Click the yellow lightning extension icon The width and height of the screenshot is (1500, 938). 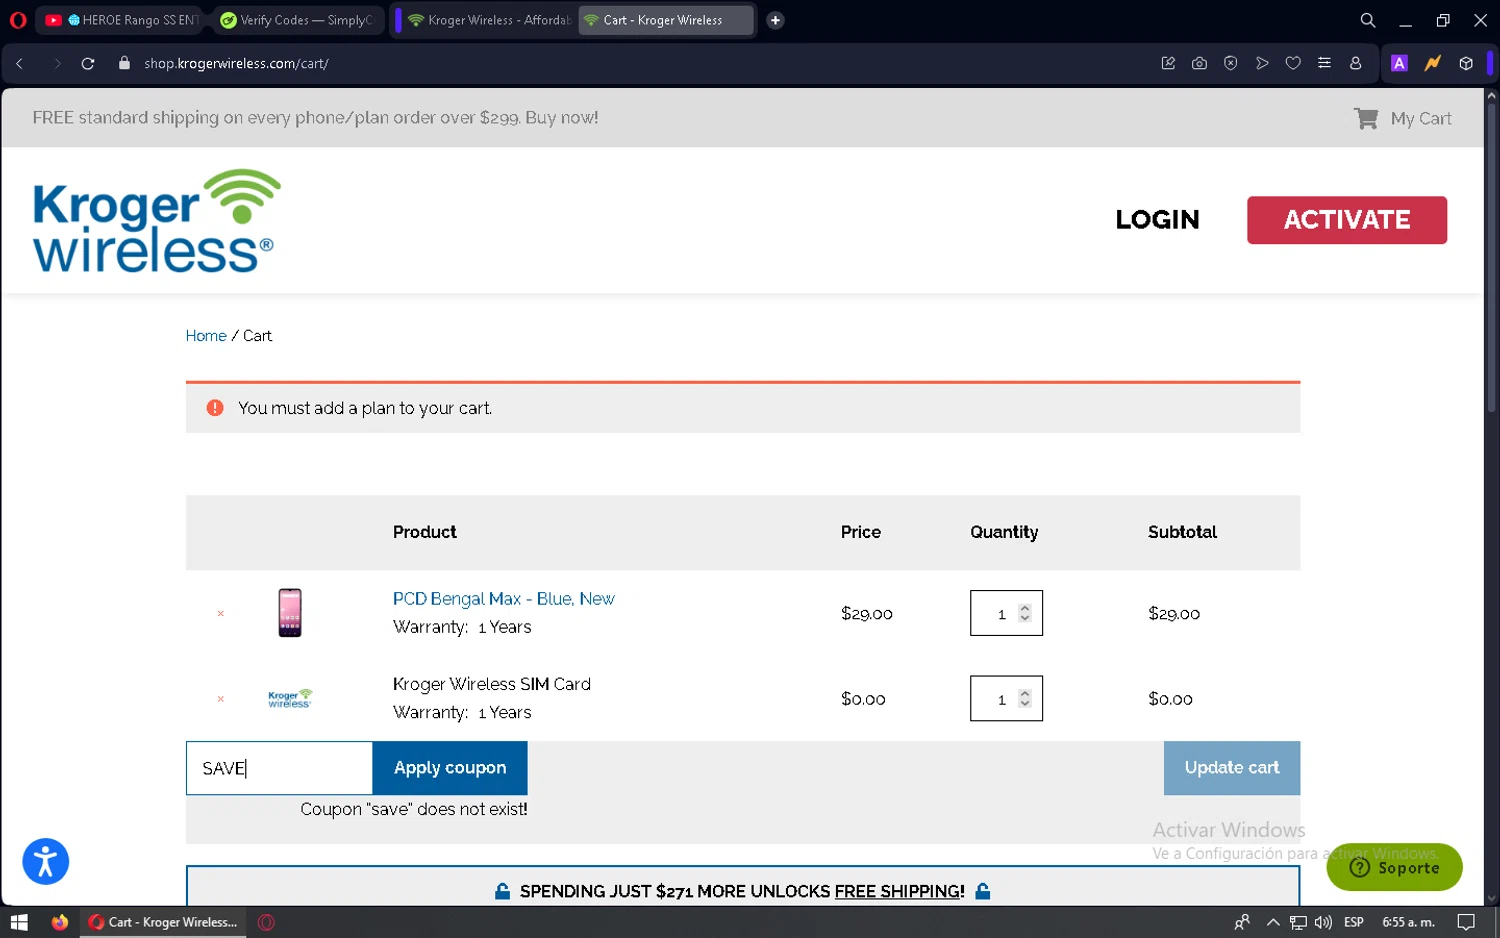[x=1432, y=63]
